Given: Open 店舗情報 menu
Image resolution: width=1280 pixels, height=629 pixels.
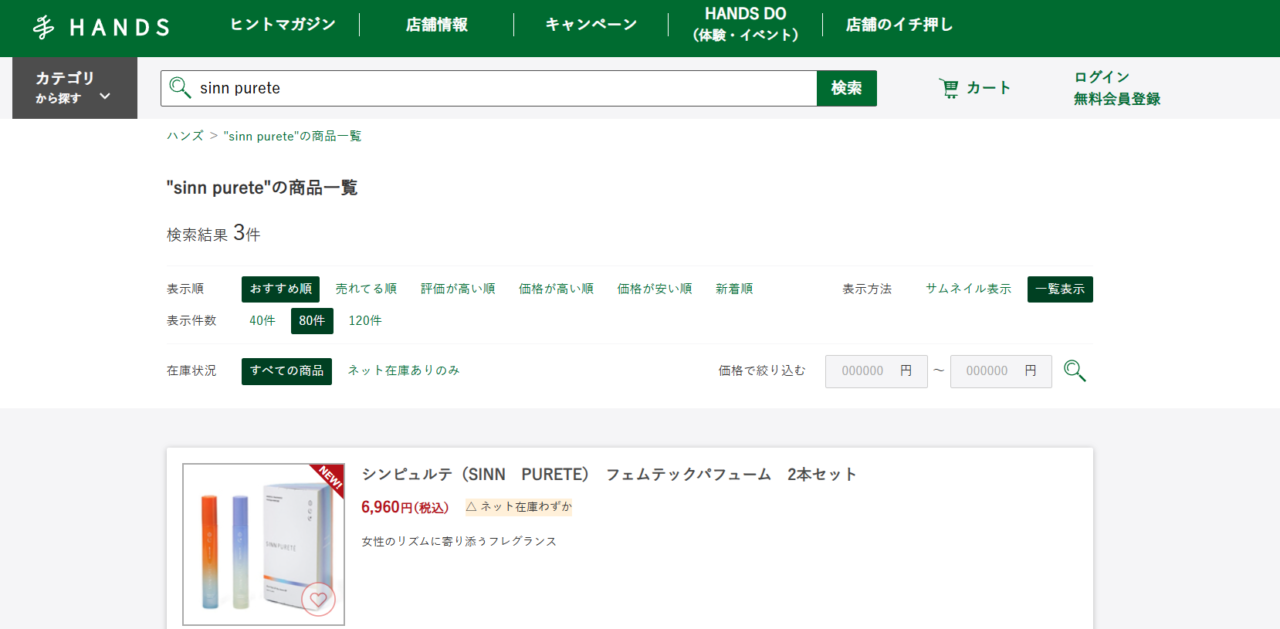Looking at the screenshot, I should pyautogui.click(x=436, y=25).
